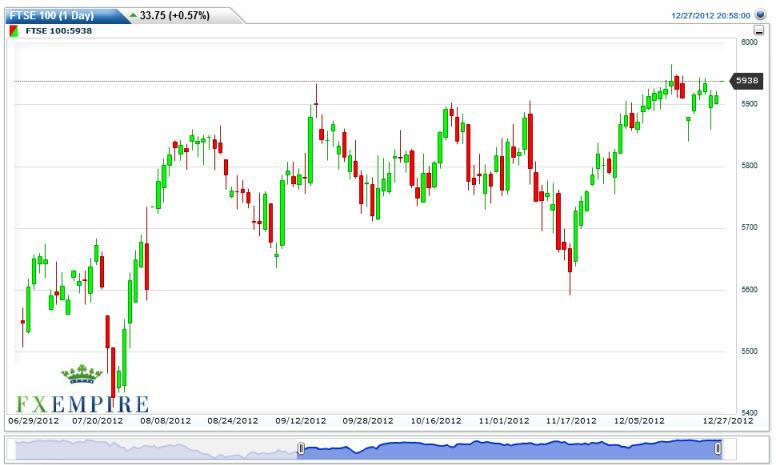This screenshot has height=465, width=776.
Task: Collapse the chart panel with minus button
Action: (x=760, y=31)
